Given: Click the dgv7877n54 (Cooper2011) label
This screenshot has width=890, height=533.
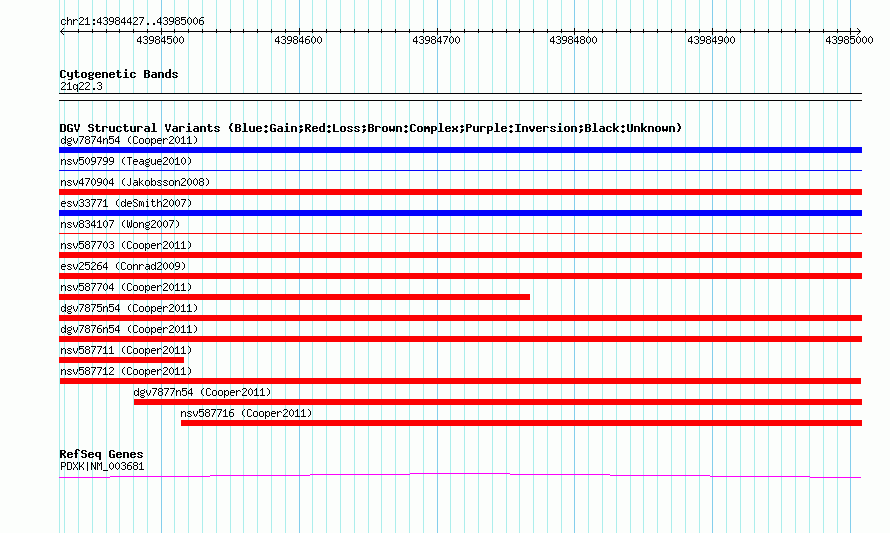Looking at the screenshot, I should [x=202, y=392].
